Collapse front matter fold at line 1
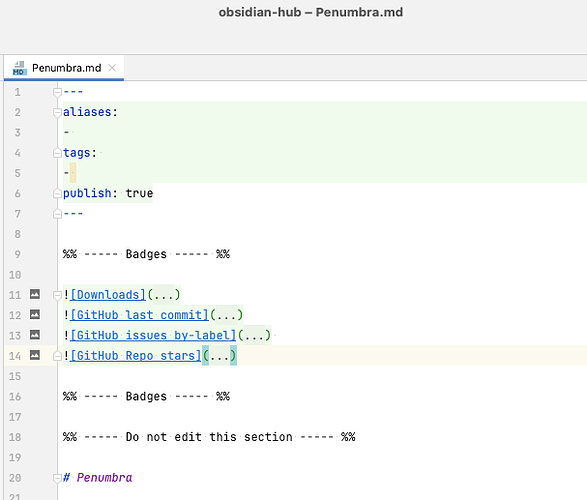 tap(57, 92)
